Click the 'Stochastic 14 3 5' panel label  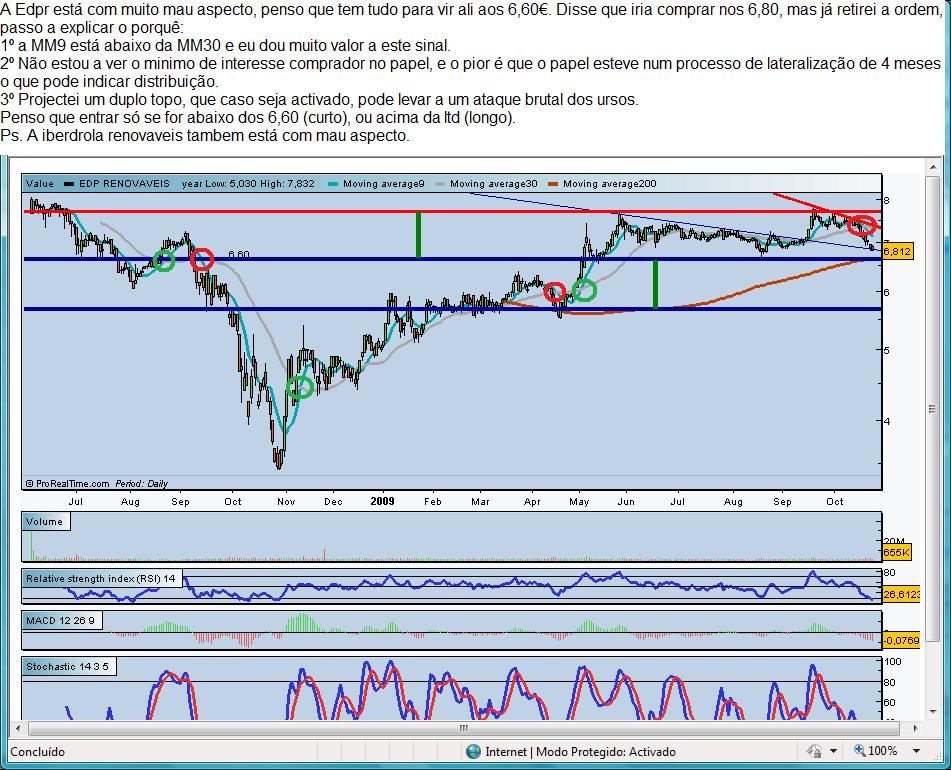coord(67,666)
